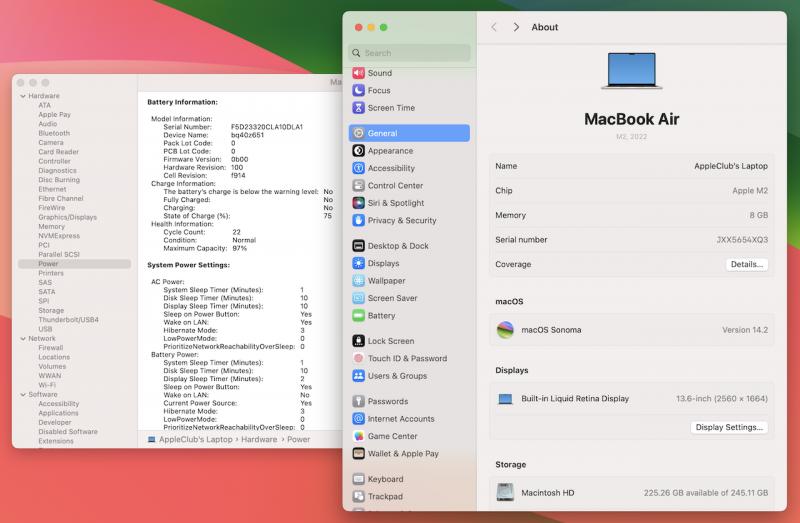This screenshot has width=800, height=523.
Task: Select the Keyboard icon
Action: click(x=358, y=479)
